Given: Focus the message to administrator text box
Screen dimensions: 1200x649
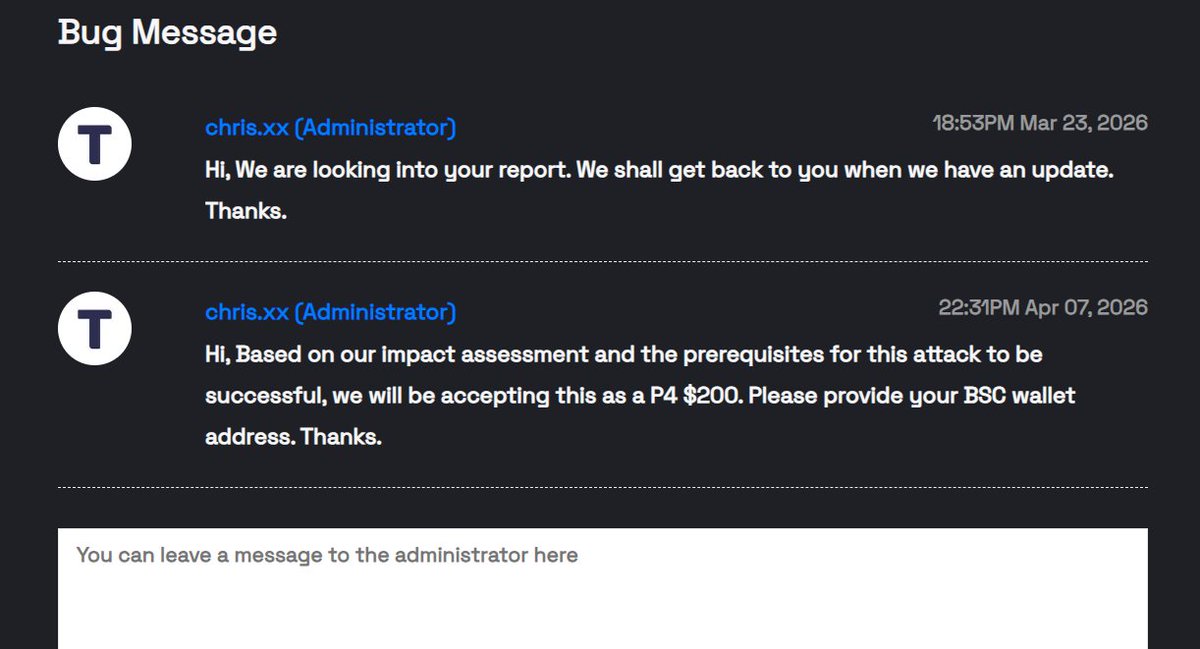Looking at the screenshot, I should (x=602, y=588).
